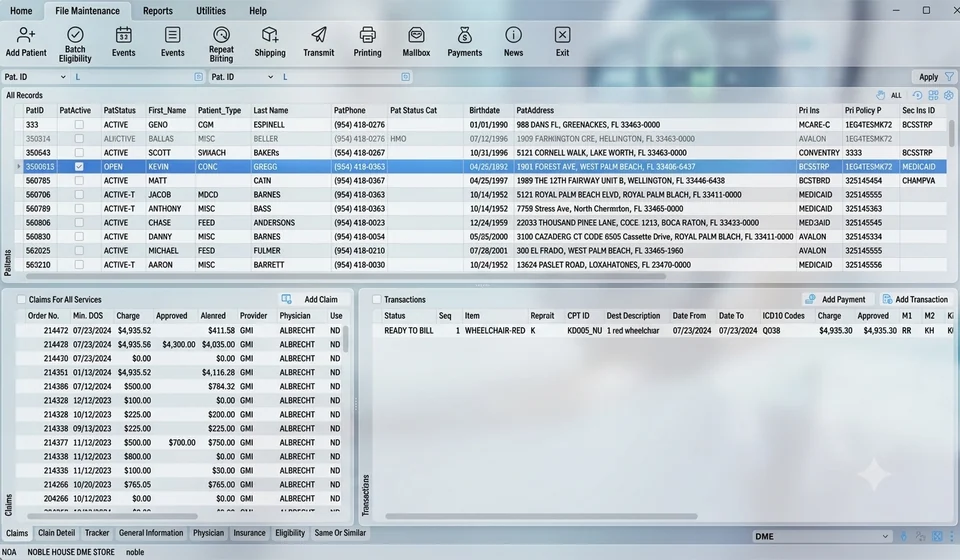The width and height of the screenshot is (960, 560).
Task: Click the Events list document icon
Action: coord(173,35)
